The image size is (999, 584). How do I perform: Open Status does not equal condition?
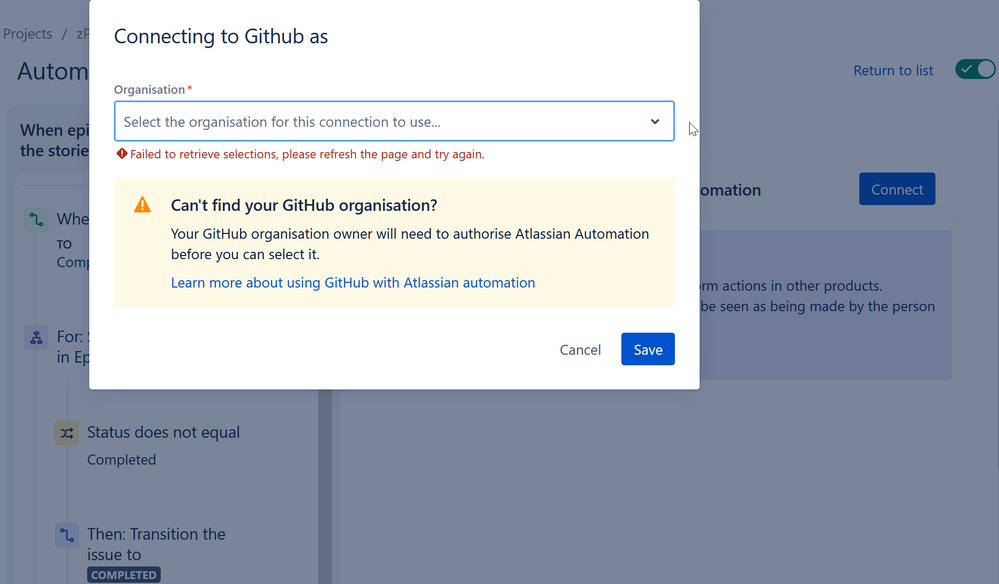[163, 432]
